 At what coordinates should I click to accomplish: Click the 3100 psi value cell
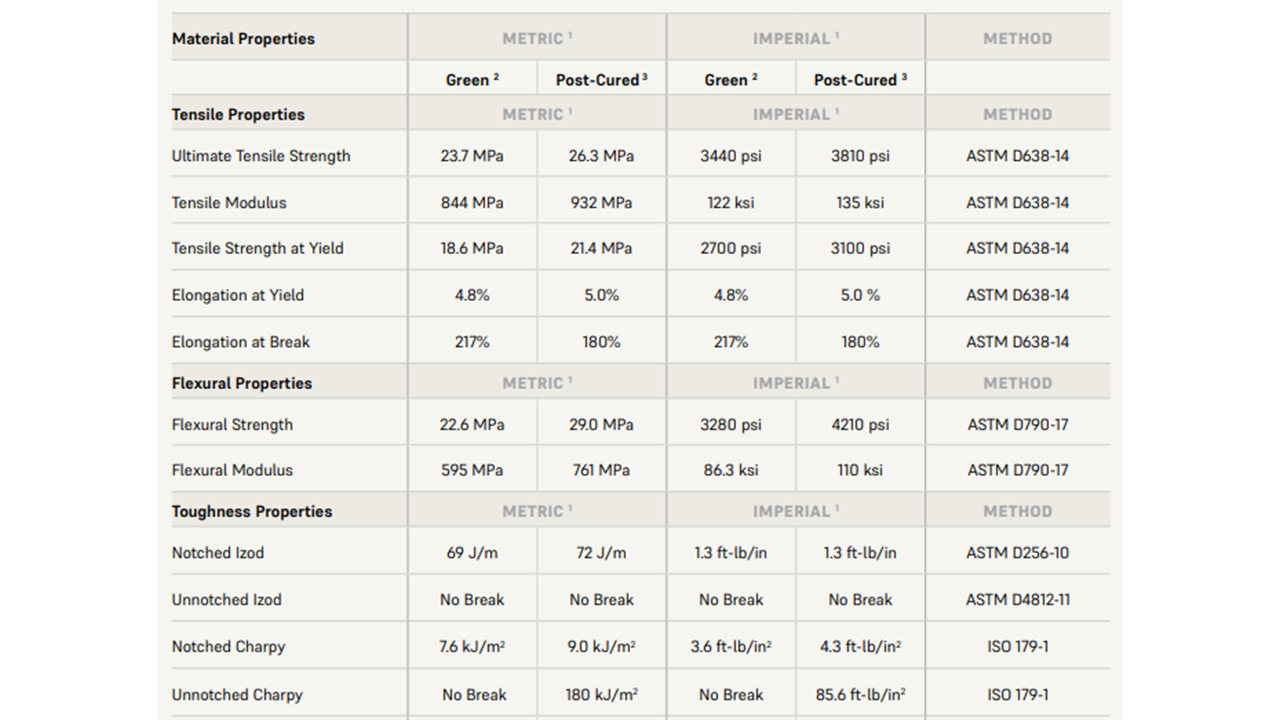click(x=860, y=248)
